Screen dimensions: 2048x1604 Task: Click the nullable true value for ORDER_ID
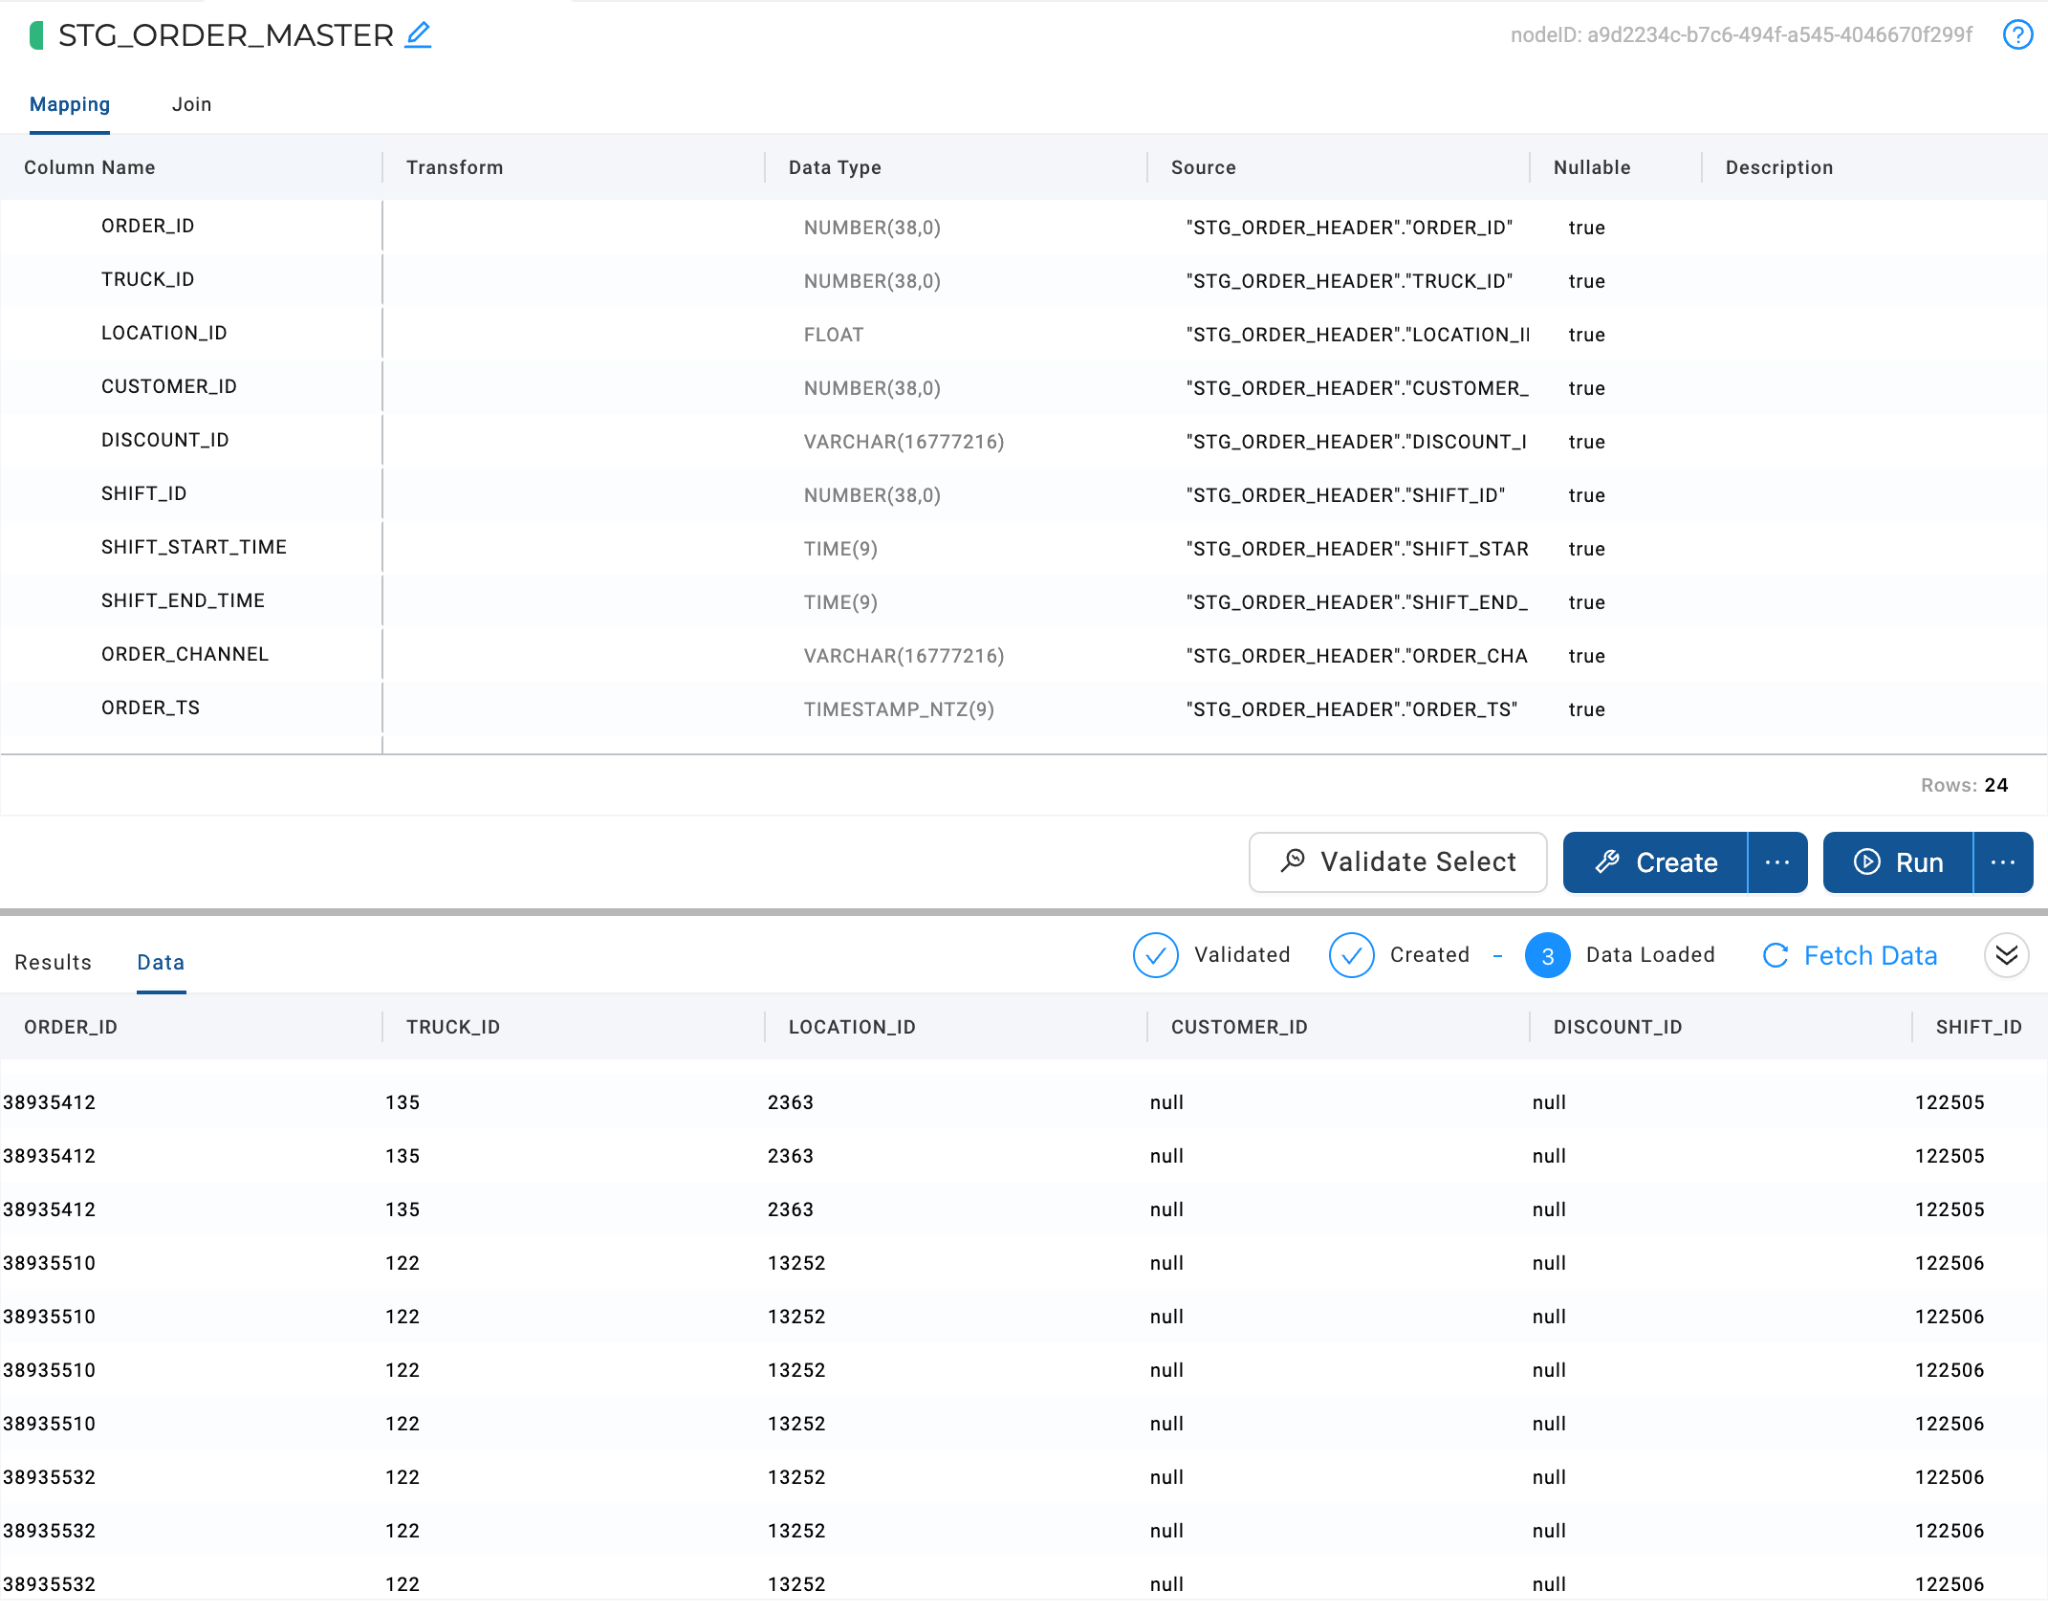point(1587,228)
